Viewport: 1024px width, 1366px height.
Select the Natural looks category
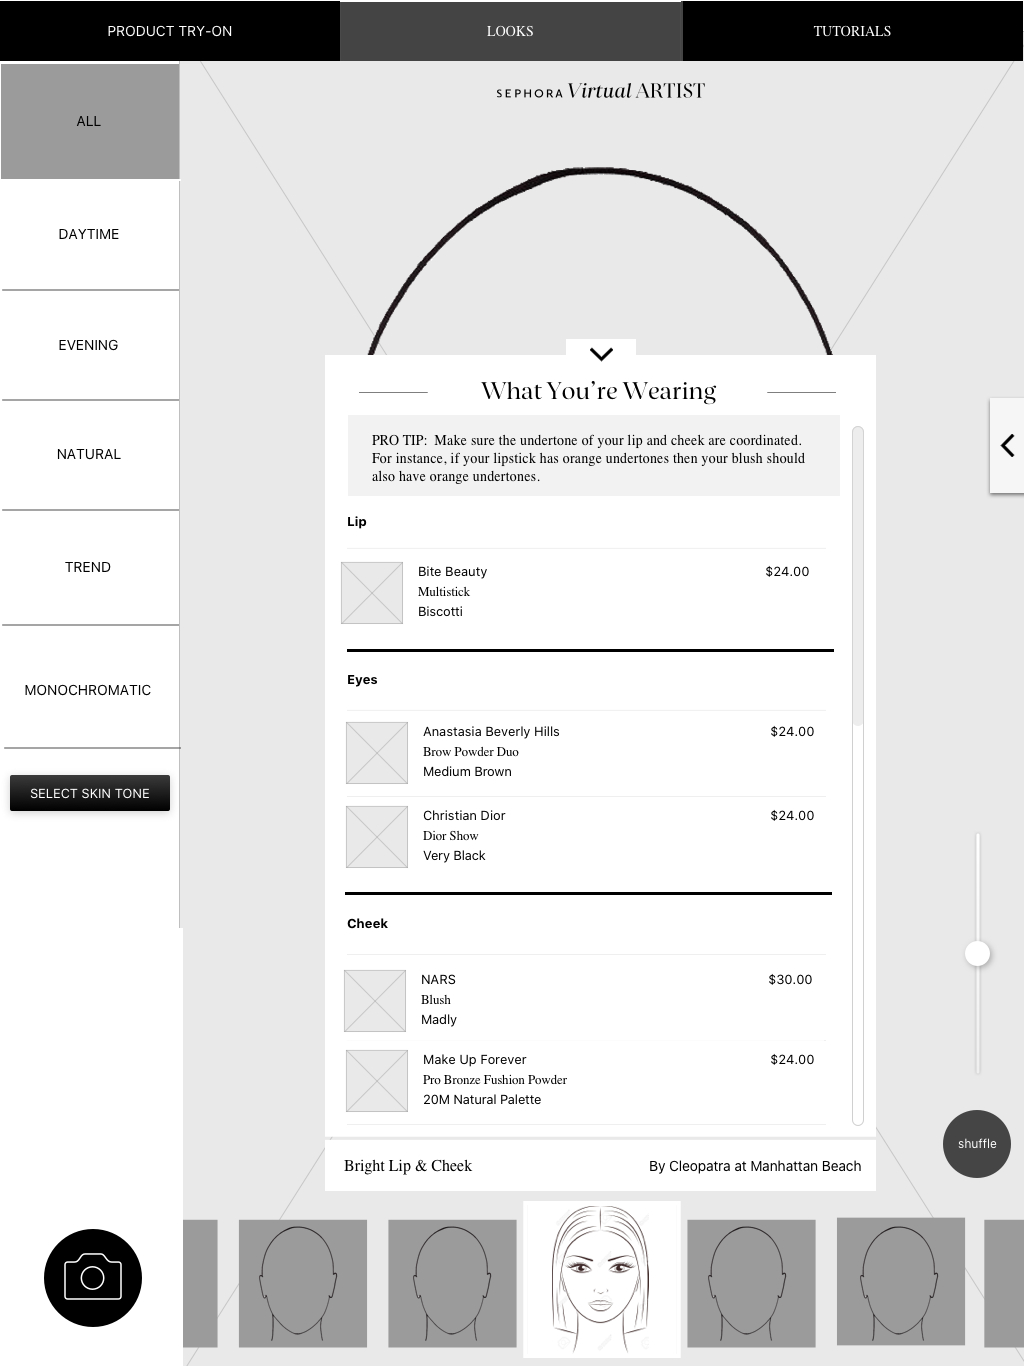(90, 454)
